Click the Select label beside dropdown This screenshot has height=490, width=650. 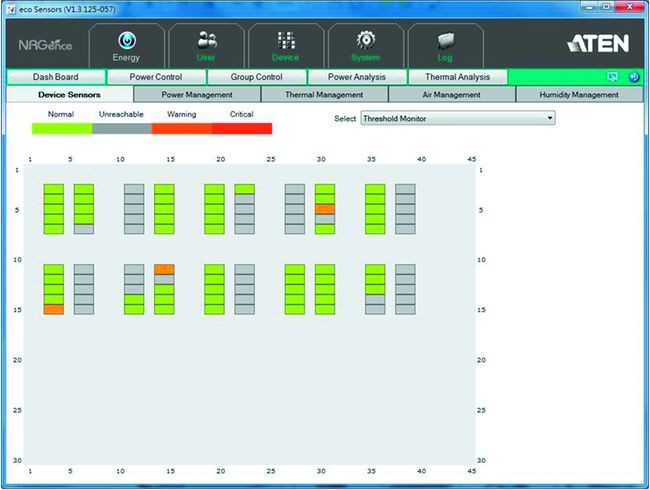(345, 119)
